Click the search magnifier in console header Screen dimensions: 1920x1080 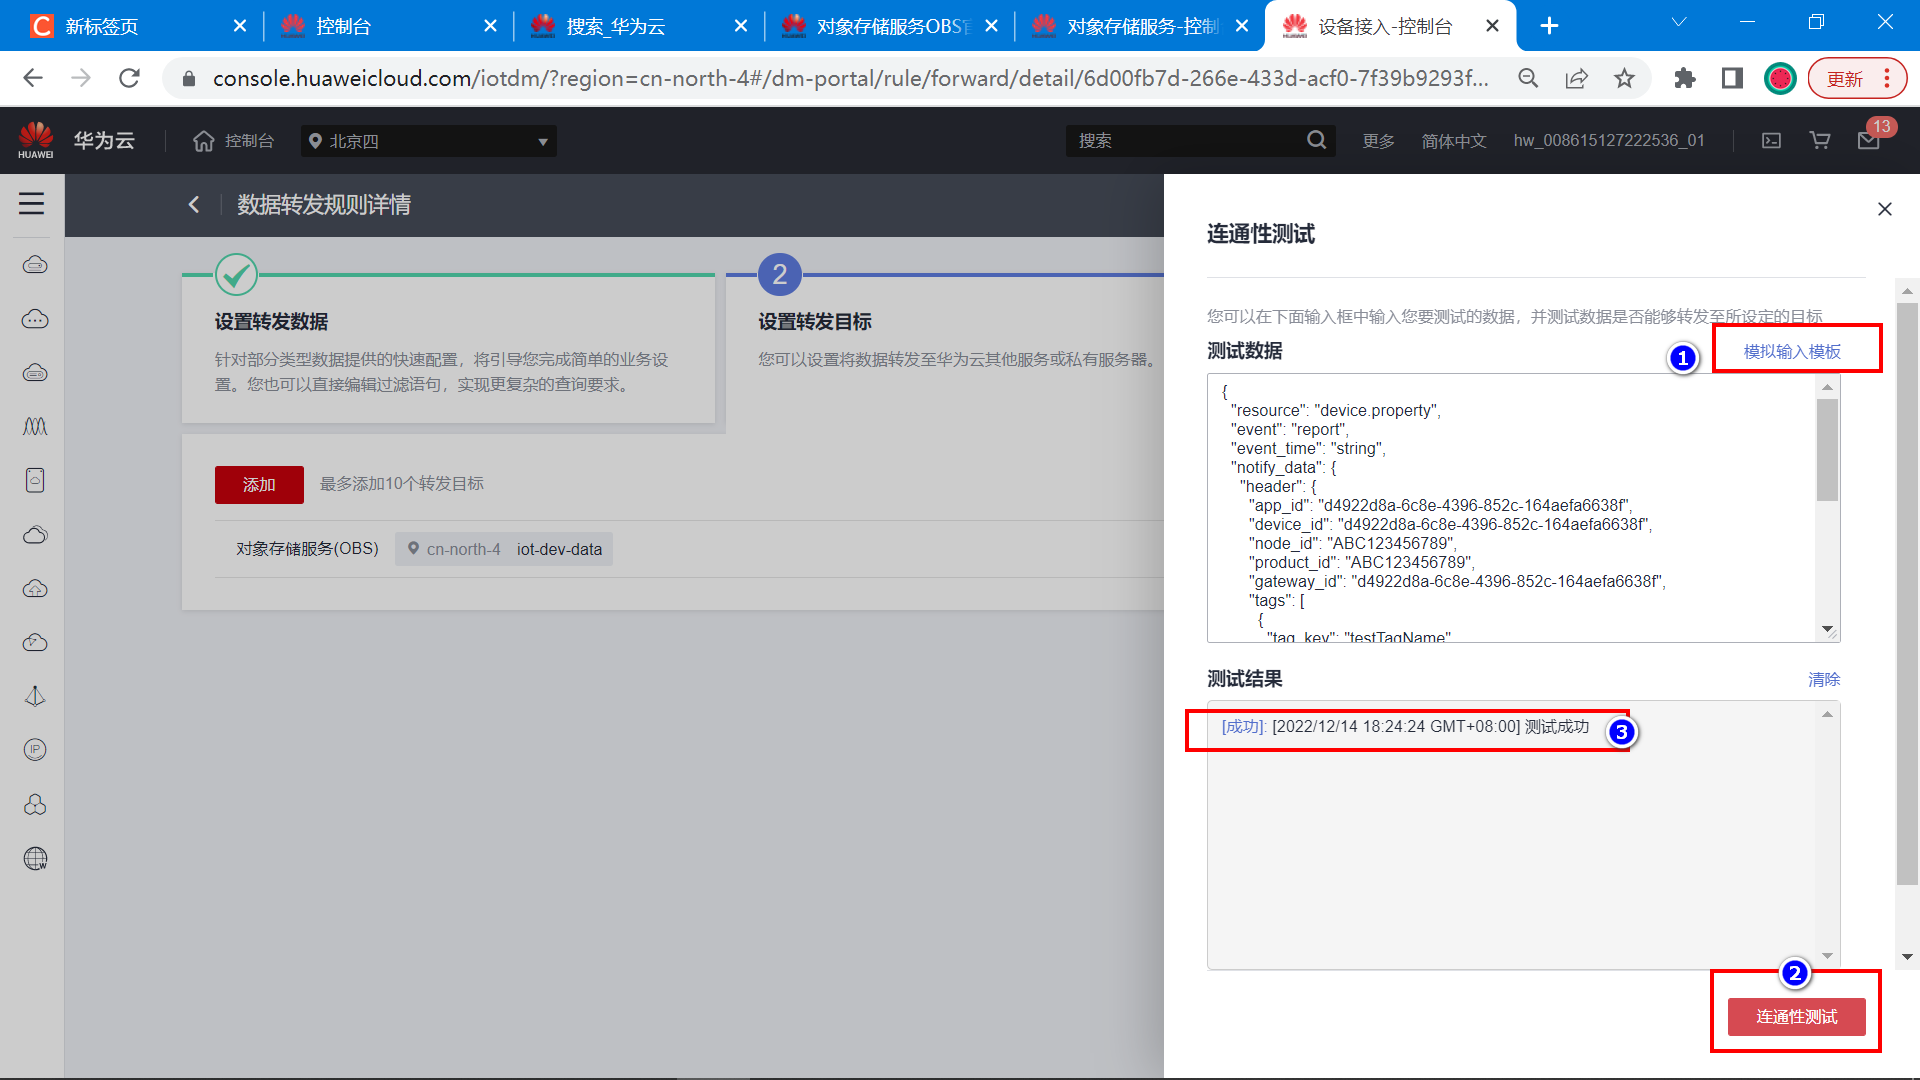pos(1316,141)
